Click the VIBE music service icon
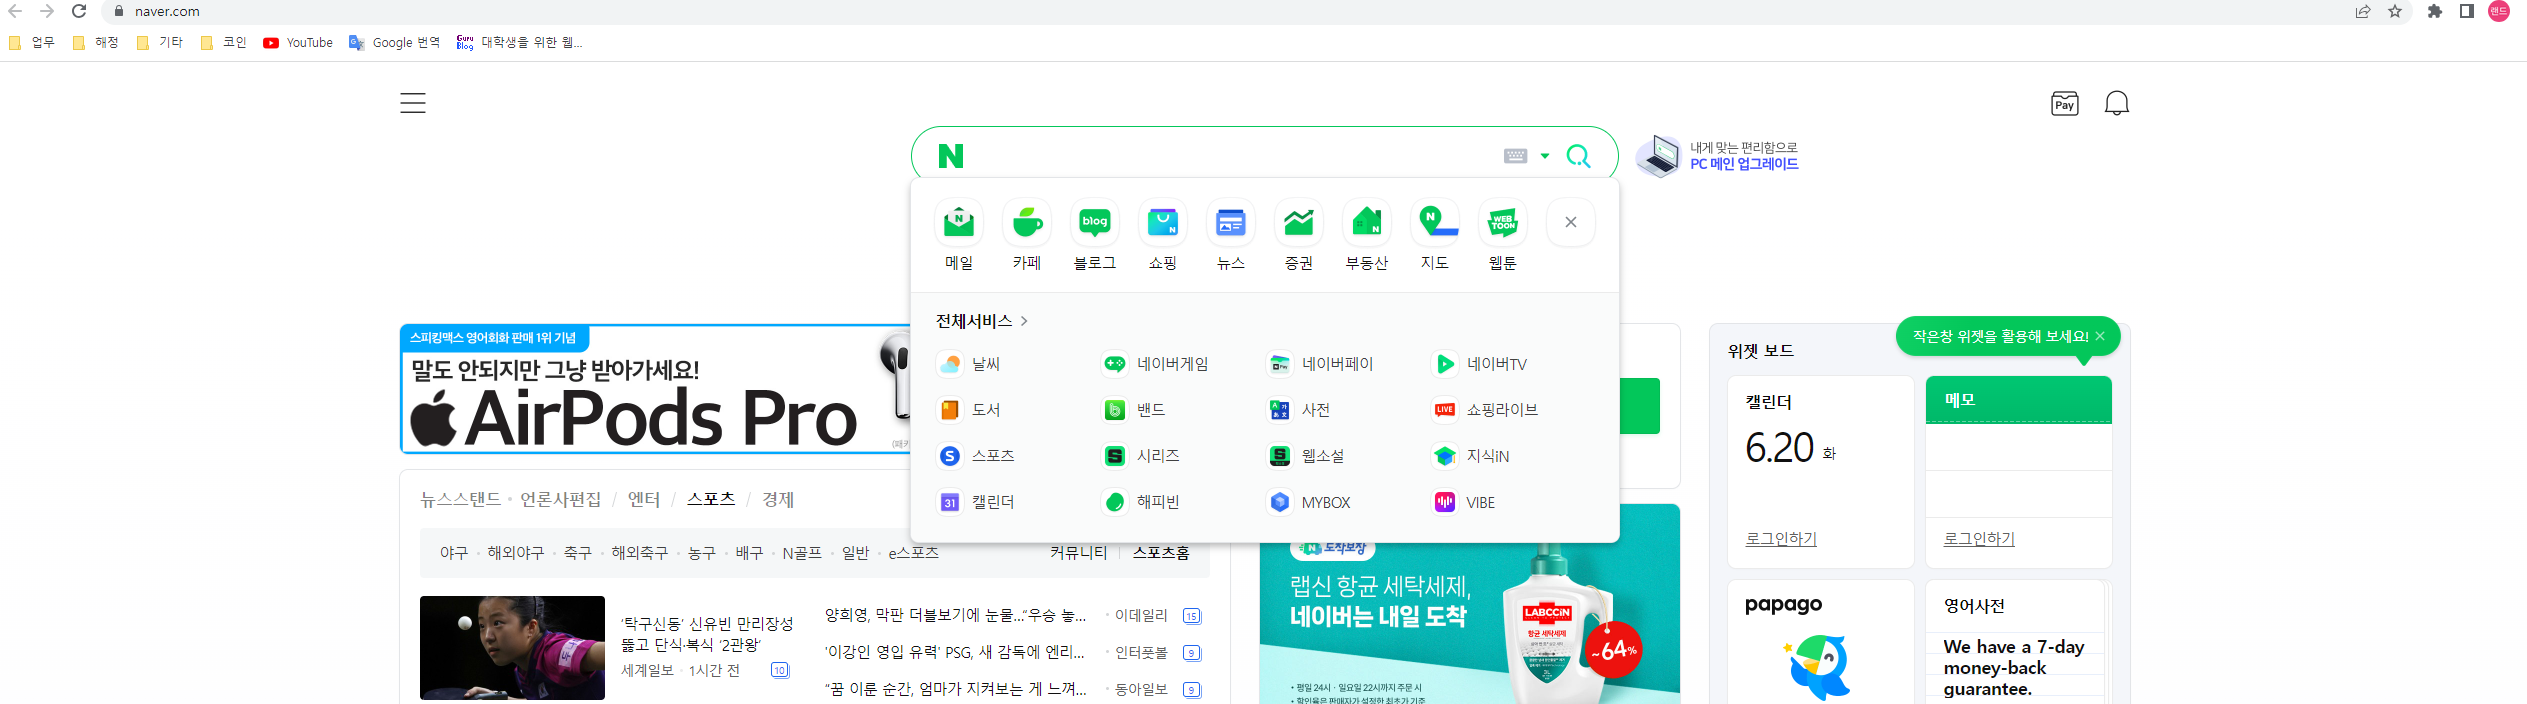 tap(1445, 502)
